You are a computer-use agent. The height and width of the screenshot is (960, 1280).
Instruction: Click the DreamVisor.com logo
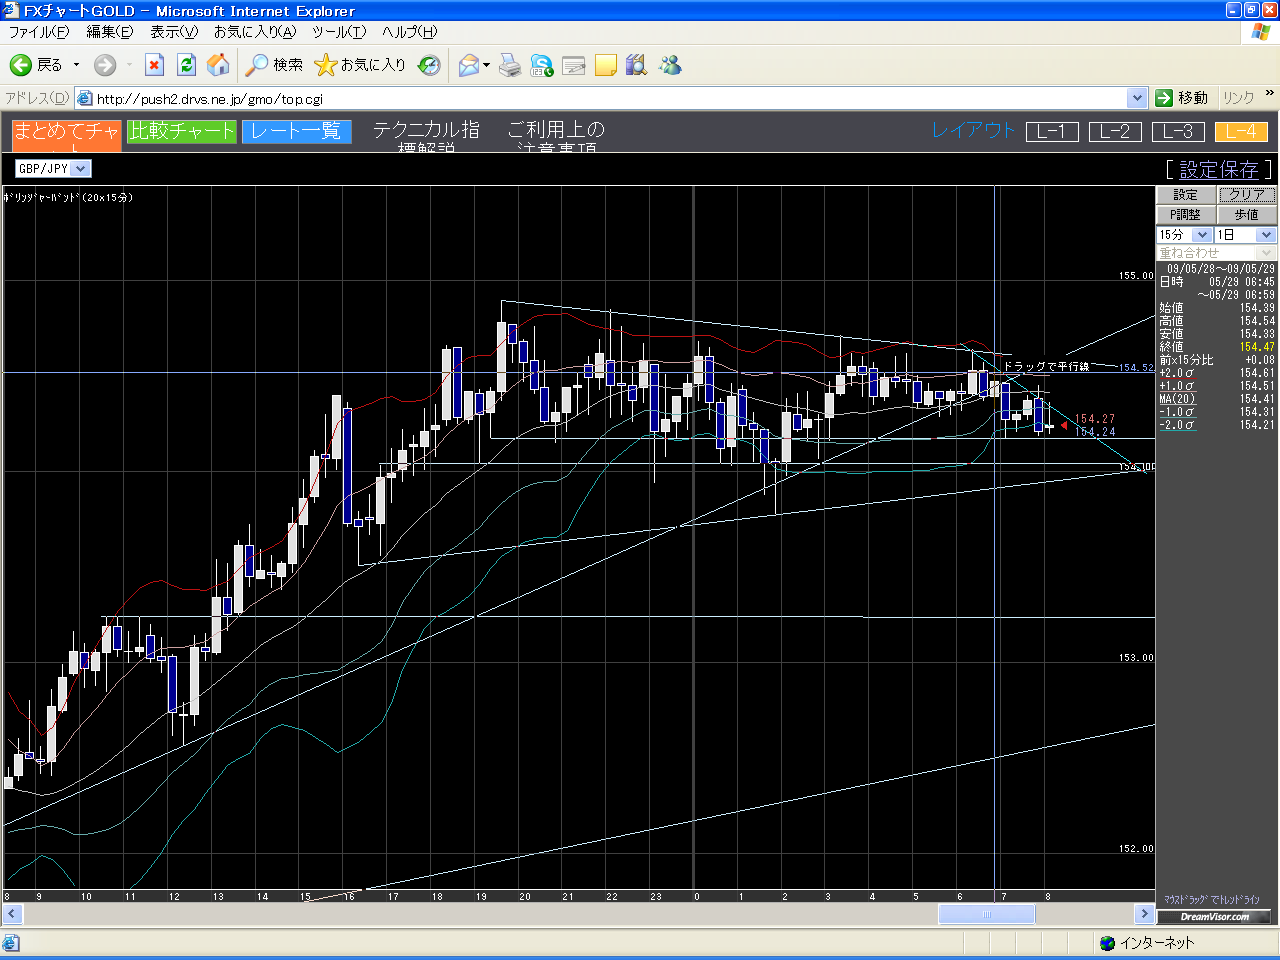tap(1214, 917)
